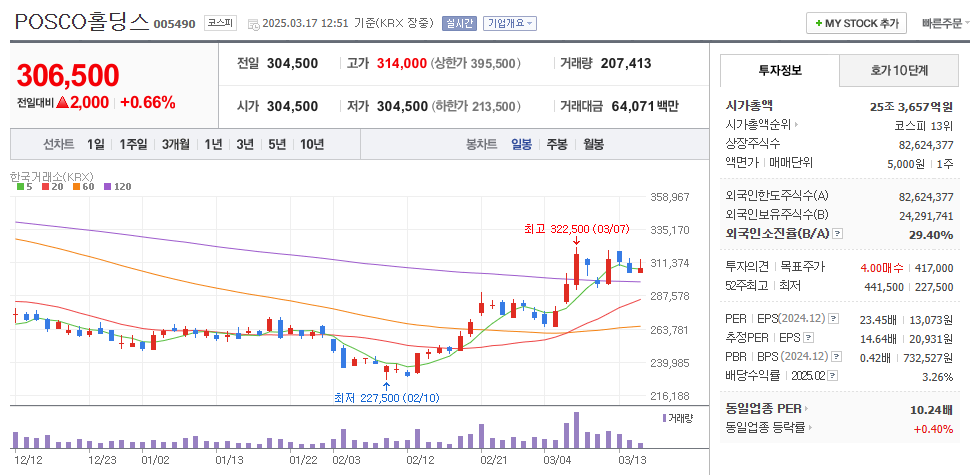Click the 실시간 real-time badge
Screen dimensions: 974x475
459,24
